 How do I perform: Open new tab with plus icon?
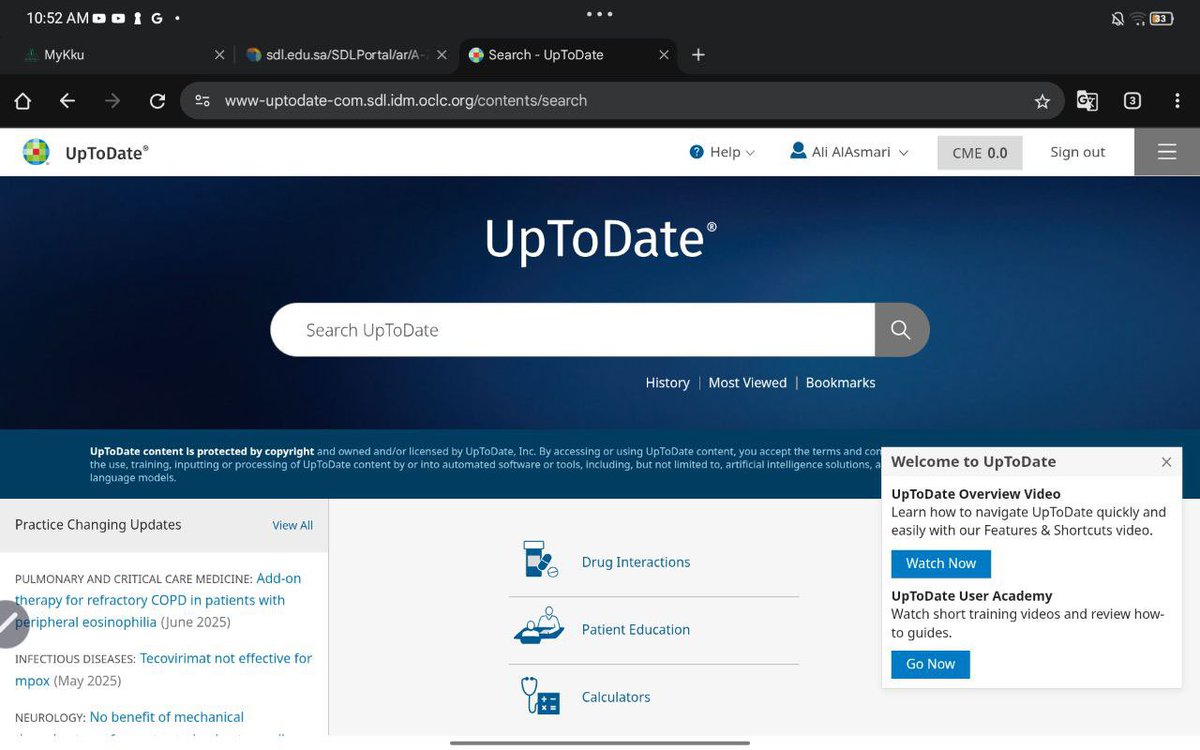coord(698,55)
